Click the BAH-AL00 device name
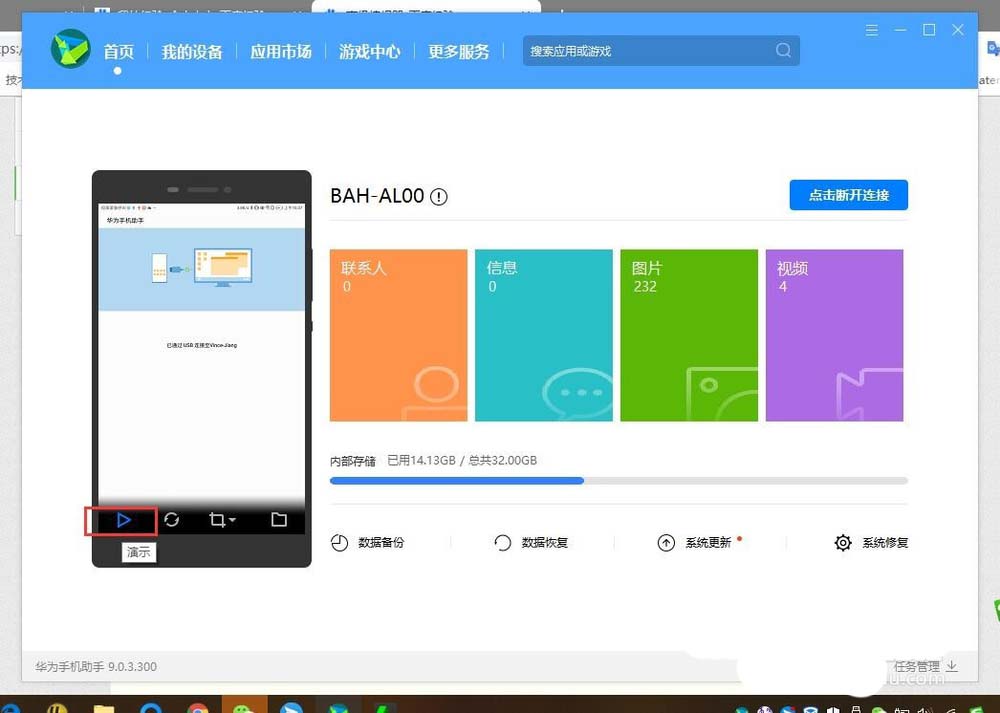The width and height of the screenshot is (1000, 713). [377, 196]
